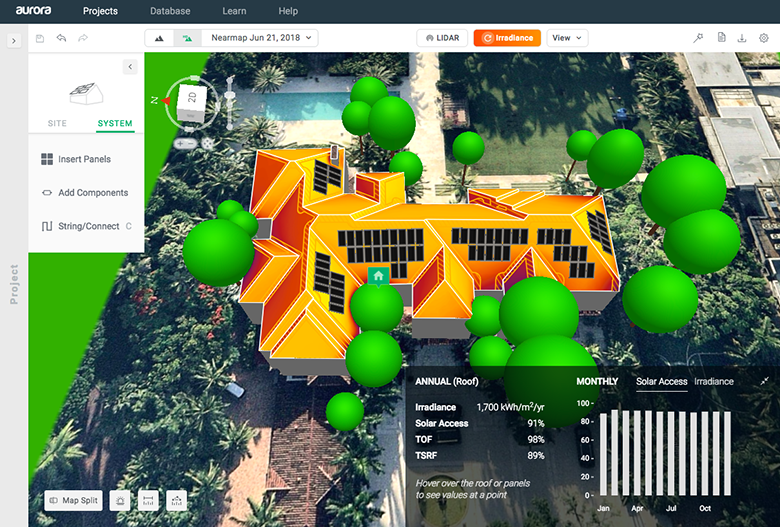This screenshot has width=780, height=527.
Task: Click the download export icon
Action: point(742,38)
